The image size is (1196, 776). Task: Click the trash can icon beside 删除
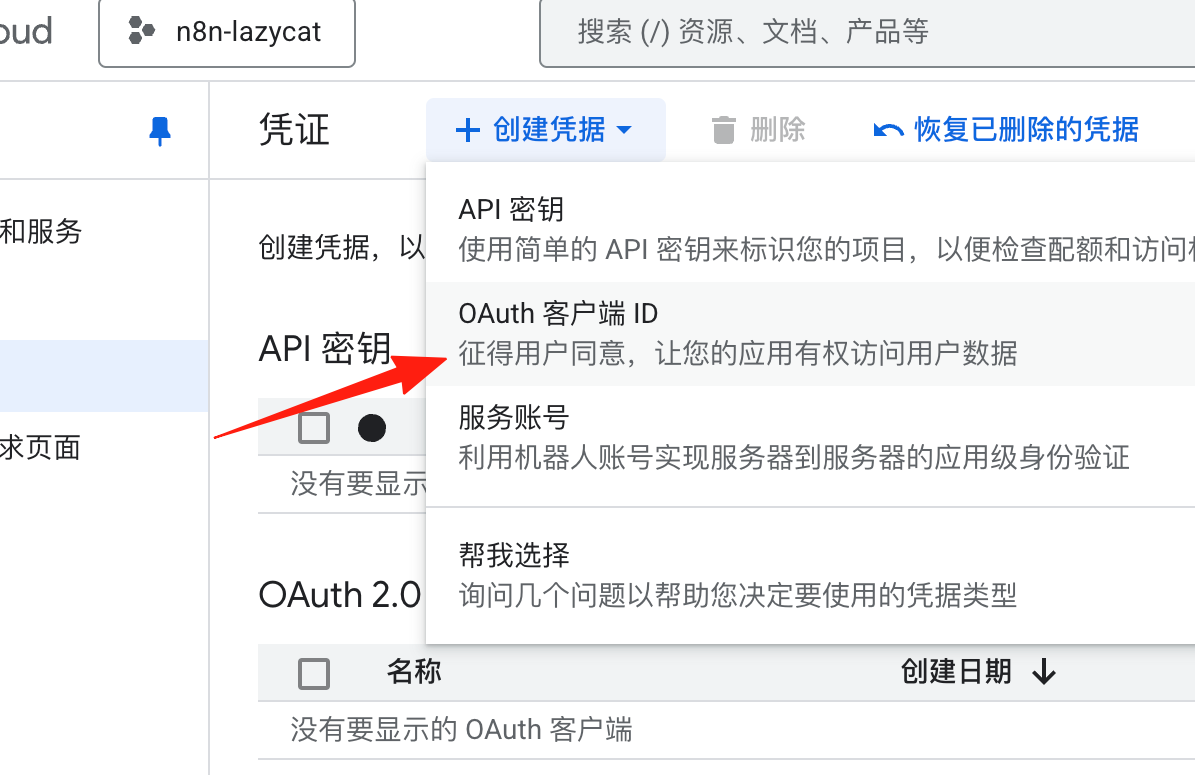pyautogui.click(x=723, y=130)
